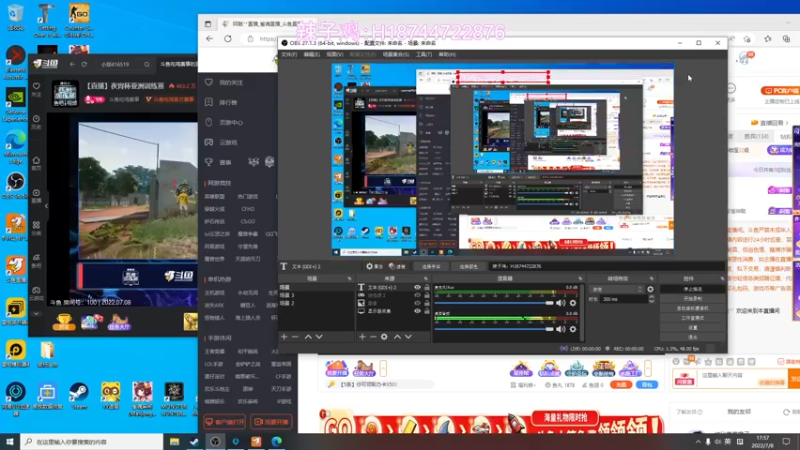
Task: Go back in the browser
Action: (210, 39)
